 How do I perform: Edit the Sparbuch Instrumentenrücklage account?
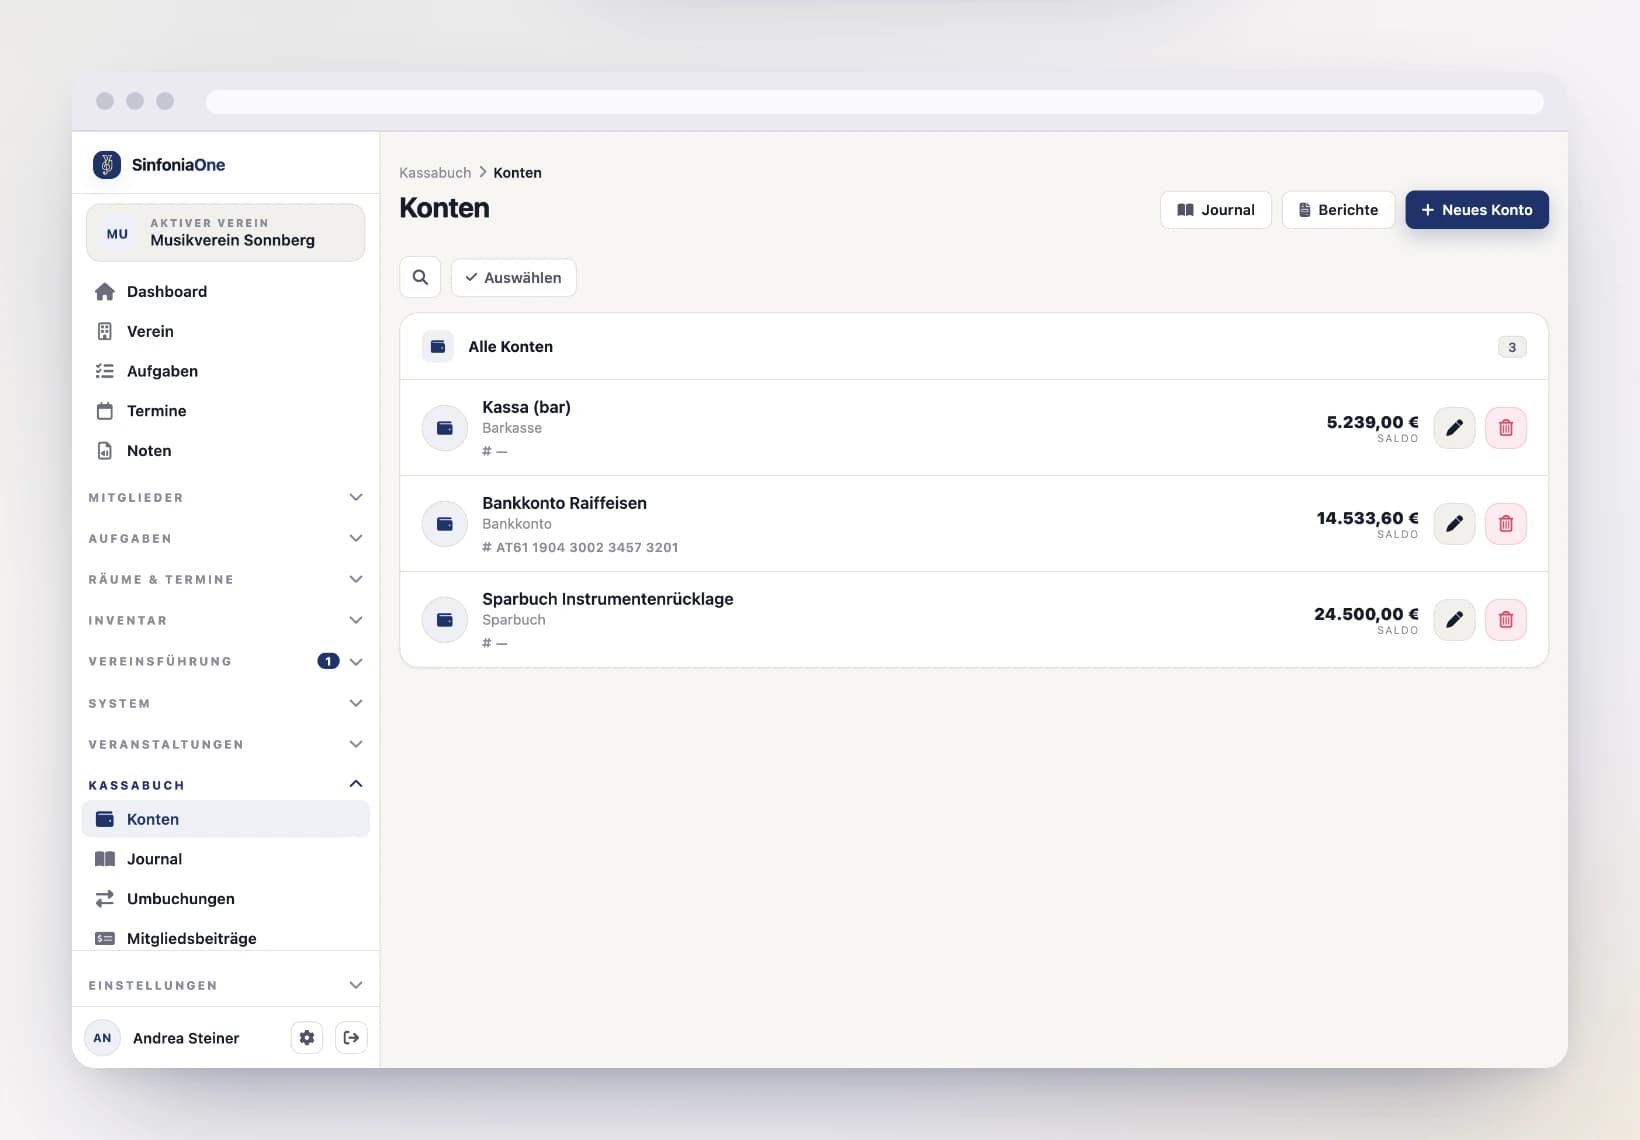[1454, 620]
